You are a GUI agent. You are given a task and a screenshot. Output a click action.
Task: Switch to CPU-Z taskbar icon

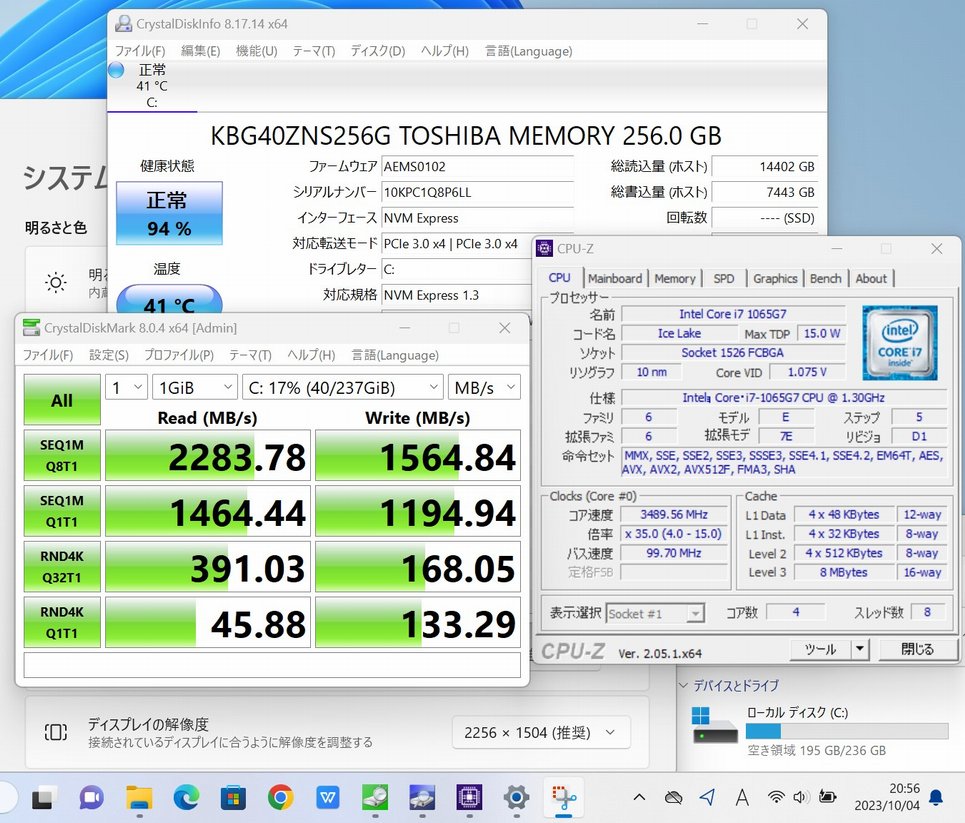[469, 798]
